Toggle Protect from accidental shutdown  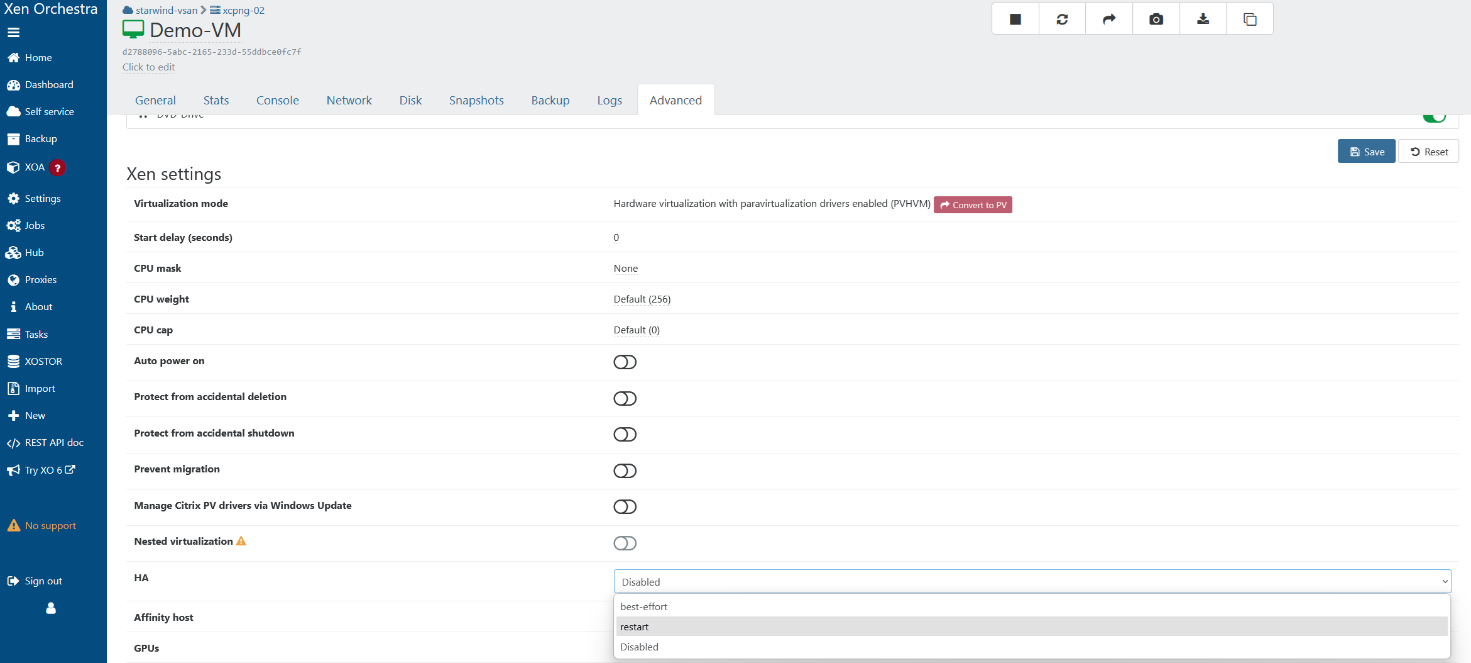point(625,434)
